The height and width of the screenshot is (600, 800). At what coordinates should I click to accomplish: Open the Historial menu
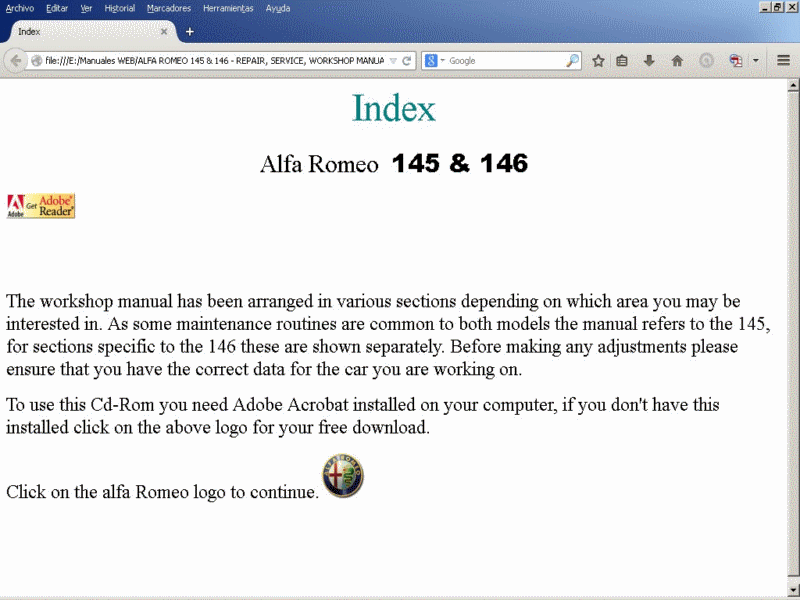coord(119,8)
